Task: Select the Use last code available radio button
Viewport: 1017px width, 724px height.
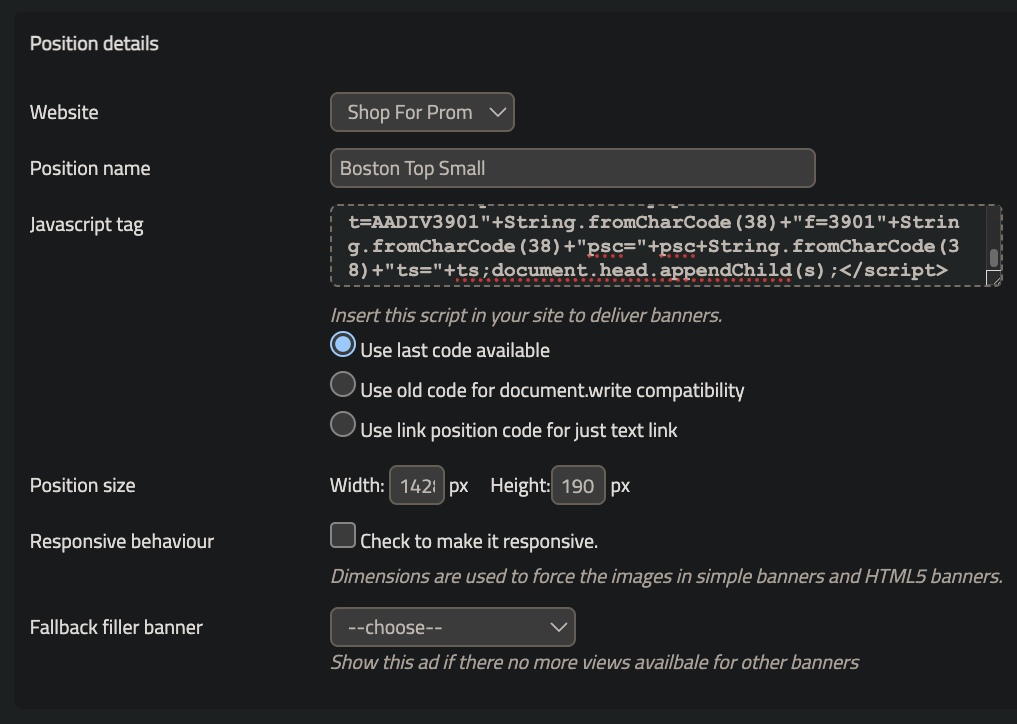Action: [343, 345]
